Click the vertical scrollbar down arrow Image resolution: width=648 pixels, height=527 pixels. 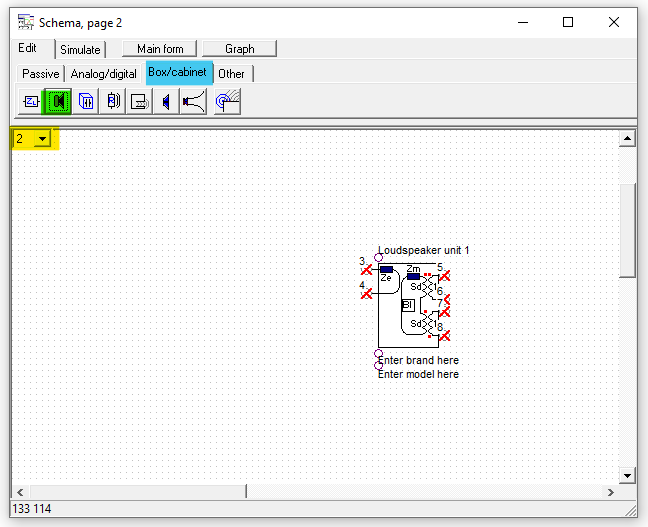(628, 475)
